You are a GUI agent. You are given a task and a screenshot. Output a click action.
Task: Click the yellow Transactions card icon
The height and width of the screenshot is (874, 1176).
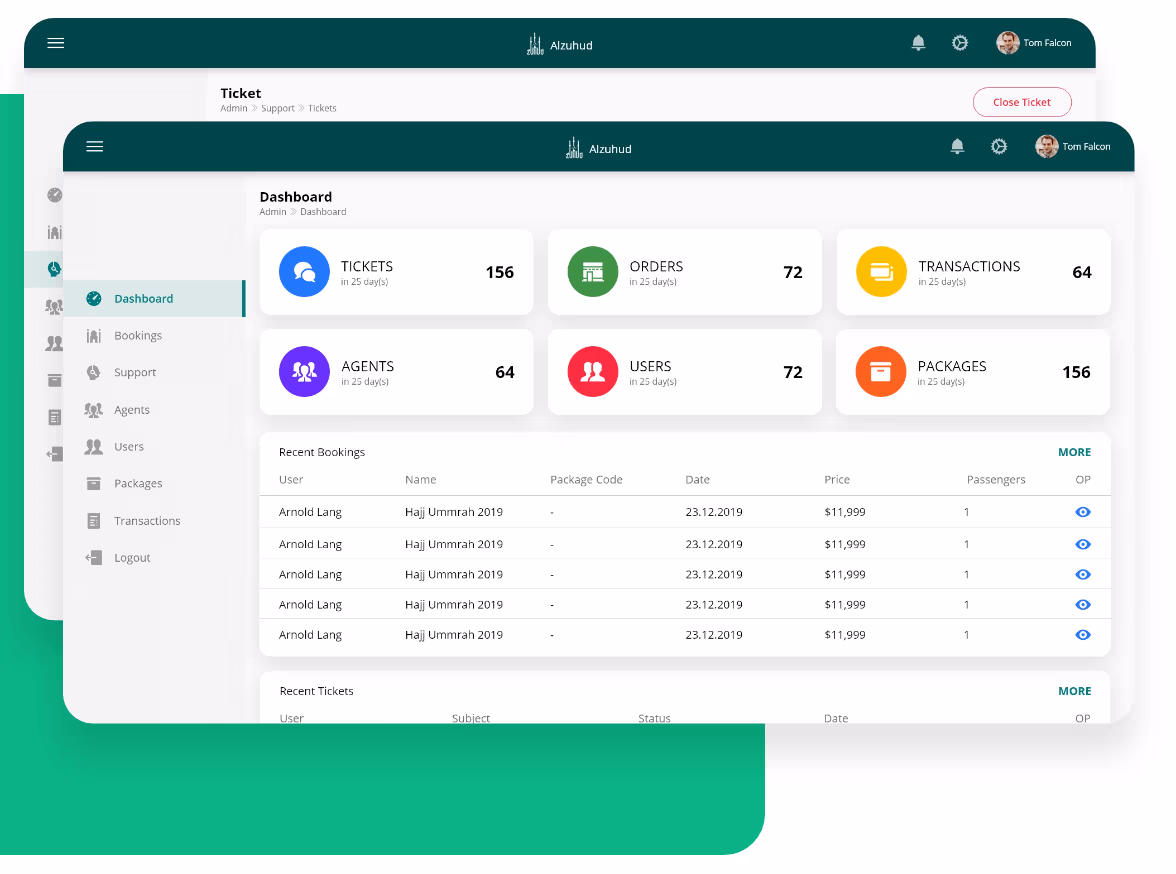(881, 272)
